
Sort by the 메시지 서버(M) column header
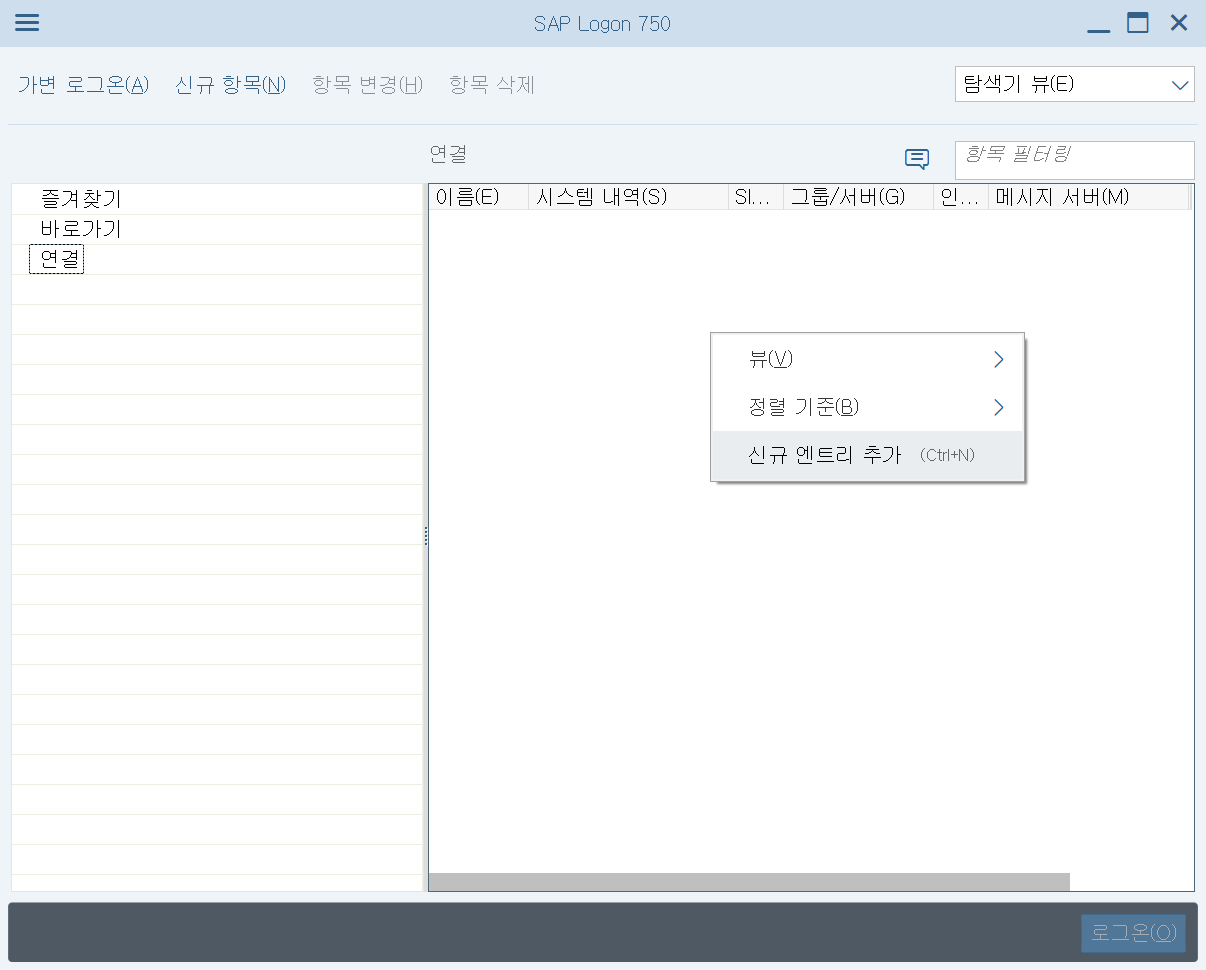click(1088, 197)
